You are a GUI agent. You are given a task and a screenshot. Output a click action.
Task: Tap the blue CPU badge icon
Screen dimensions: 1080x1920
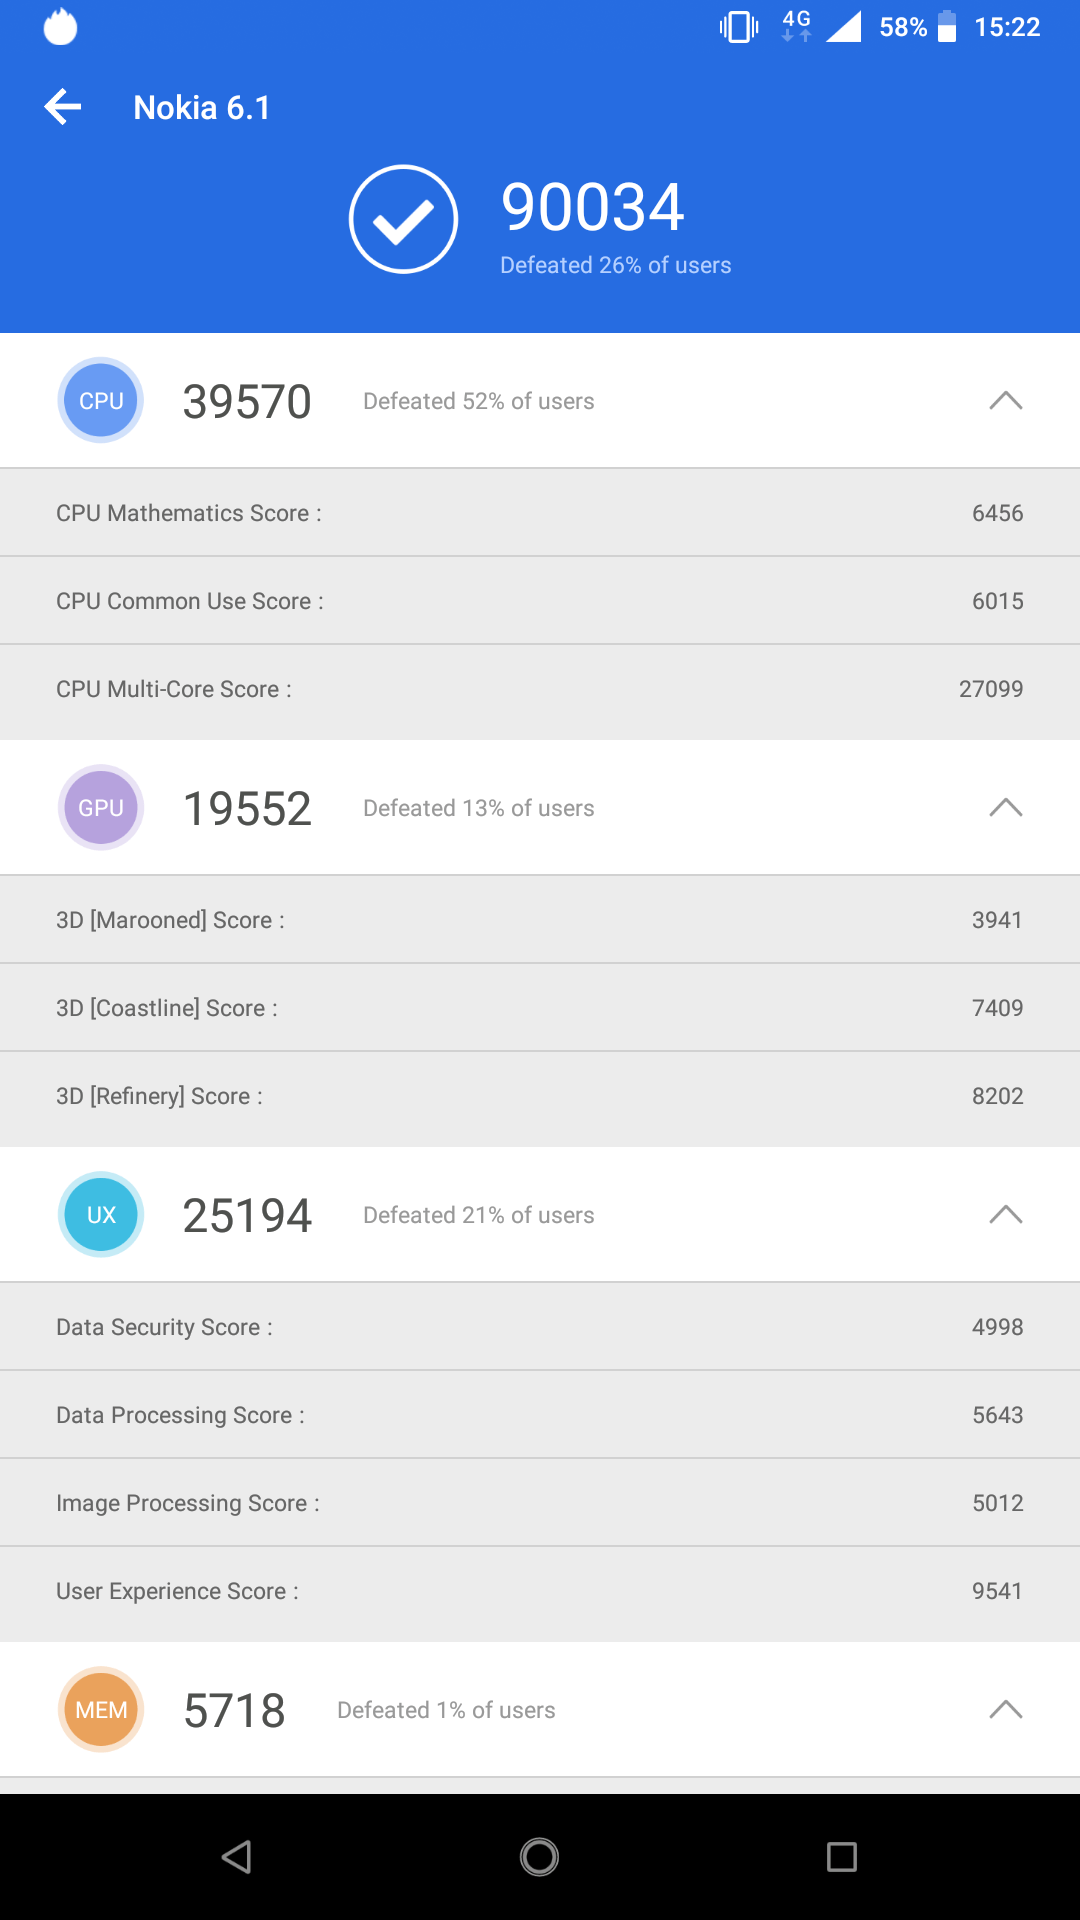(101, 400)
